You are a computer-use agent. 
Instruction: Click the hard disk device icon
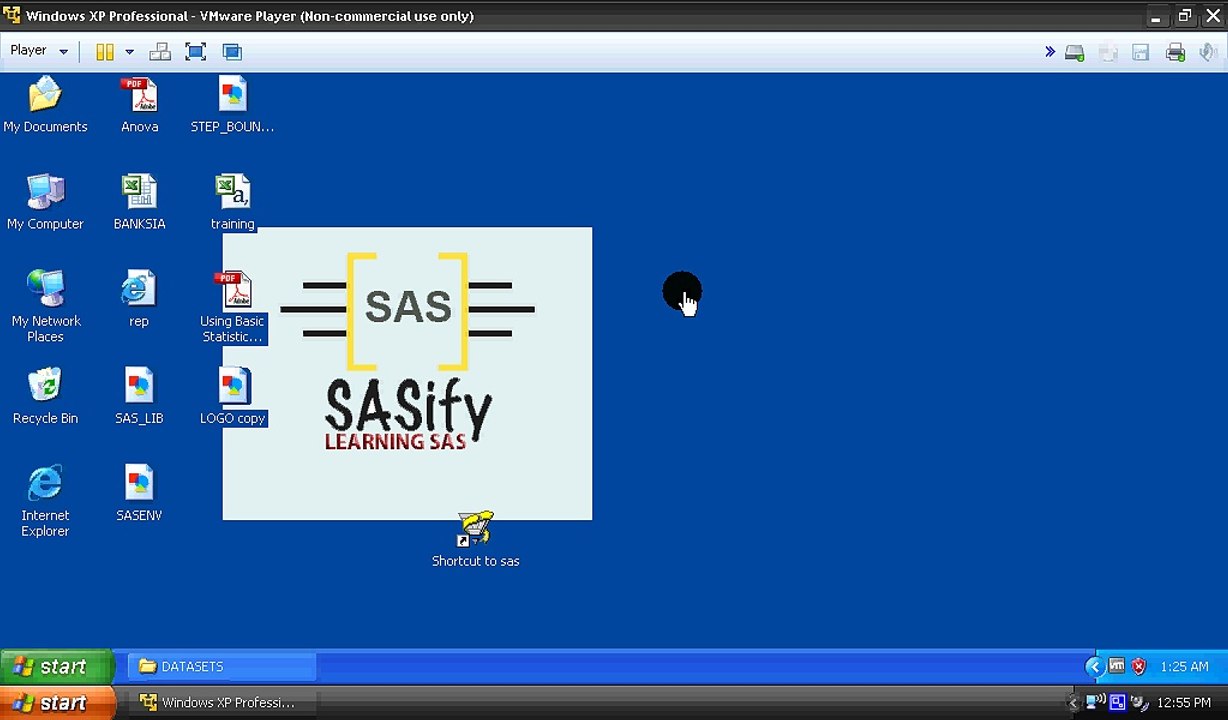coord(1074,52)
